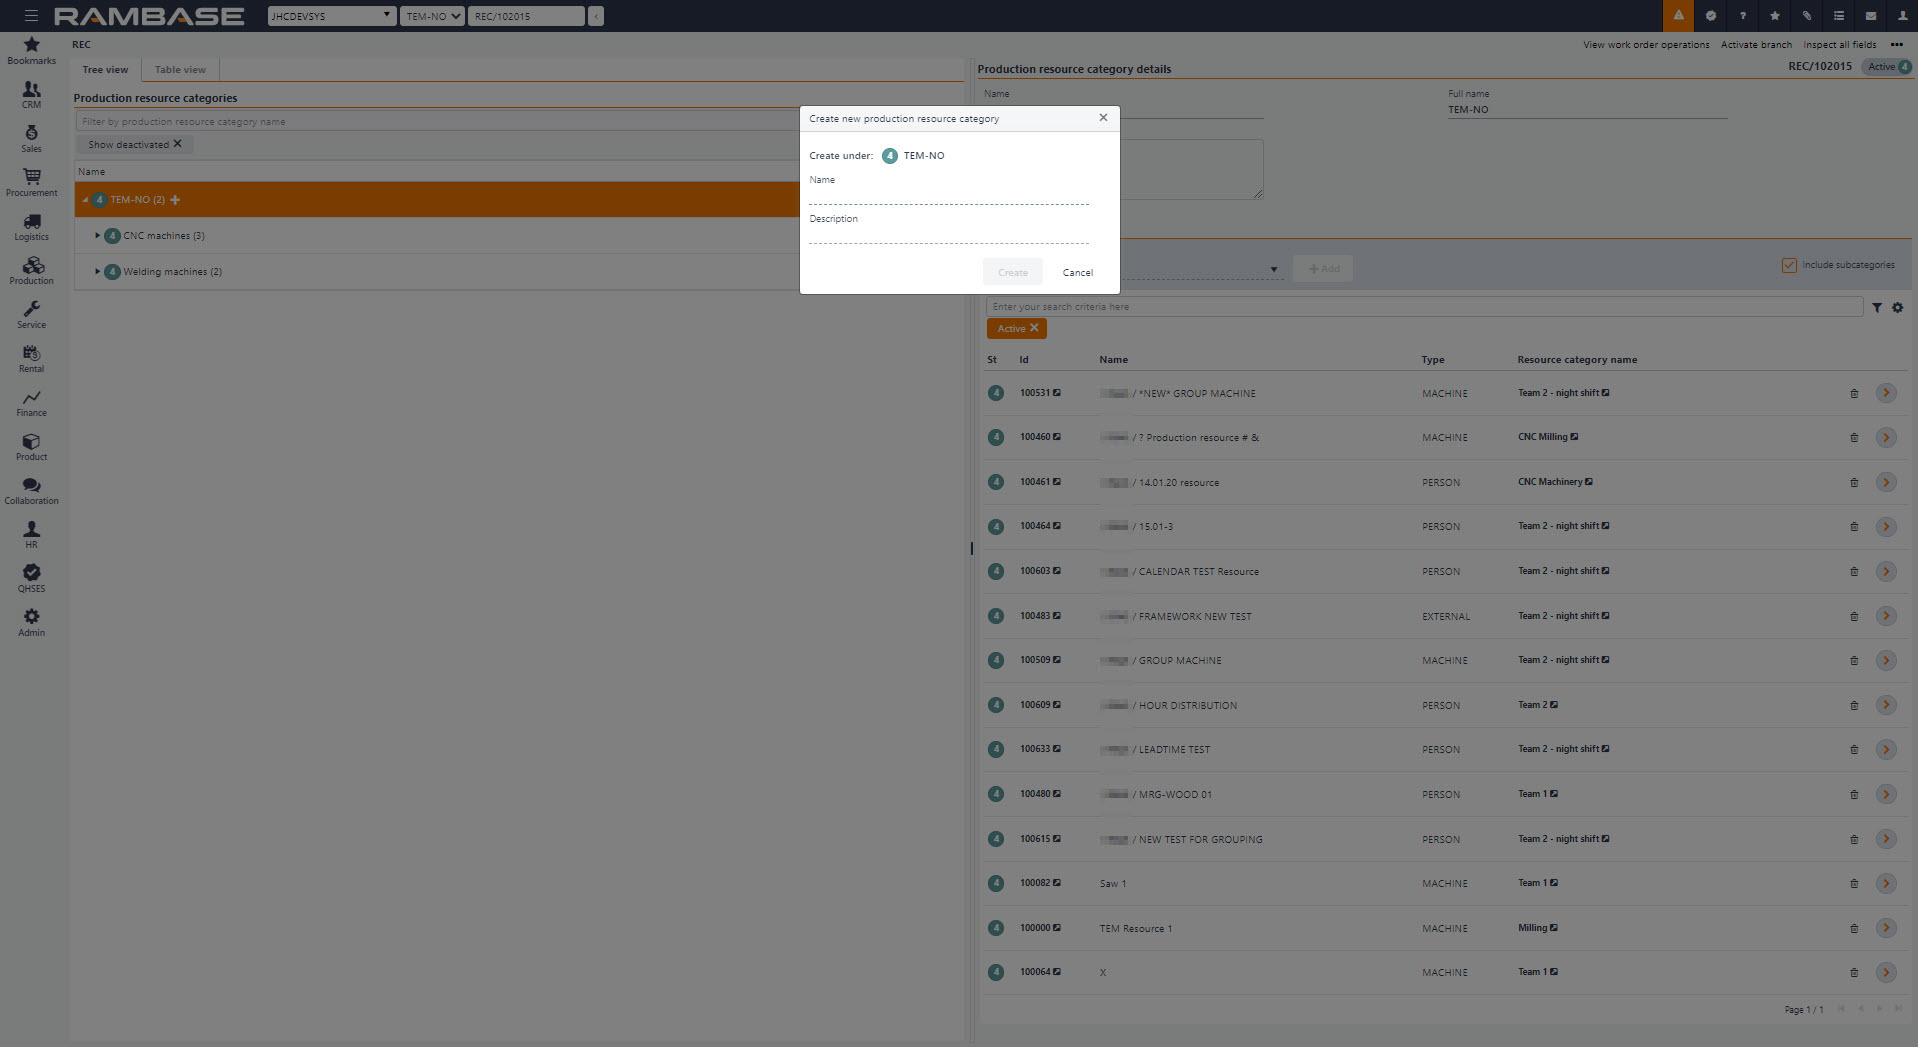Expand the CNC machines tree node
Image resolution: width=1918 pixels, height=1047 pixels.
[97, 236]
